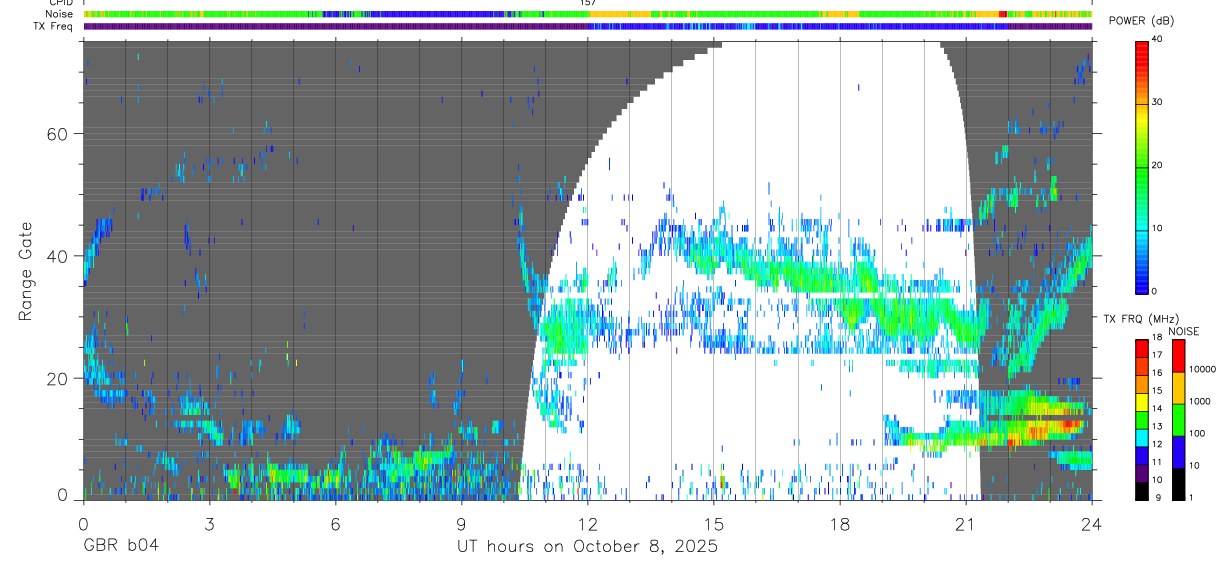The image size is (1228, 567).
Task: Click the Range Gate axis title
Action: 27,271
